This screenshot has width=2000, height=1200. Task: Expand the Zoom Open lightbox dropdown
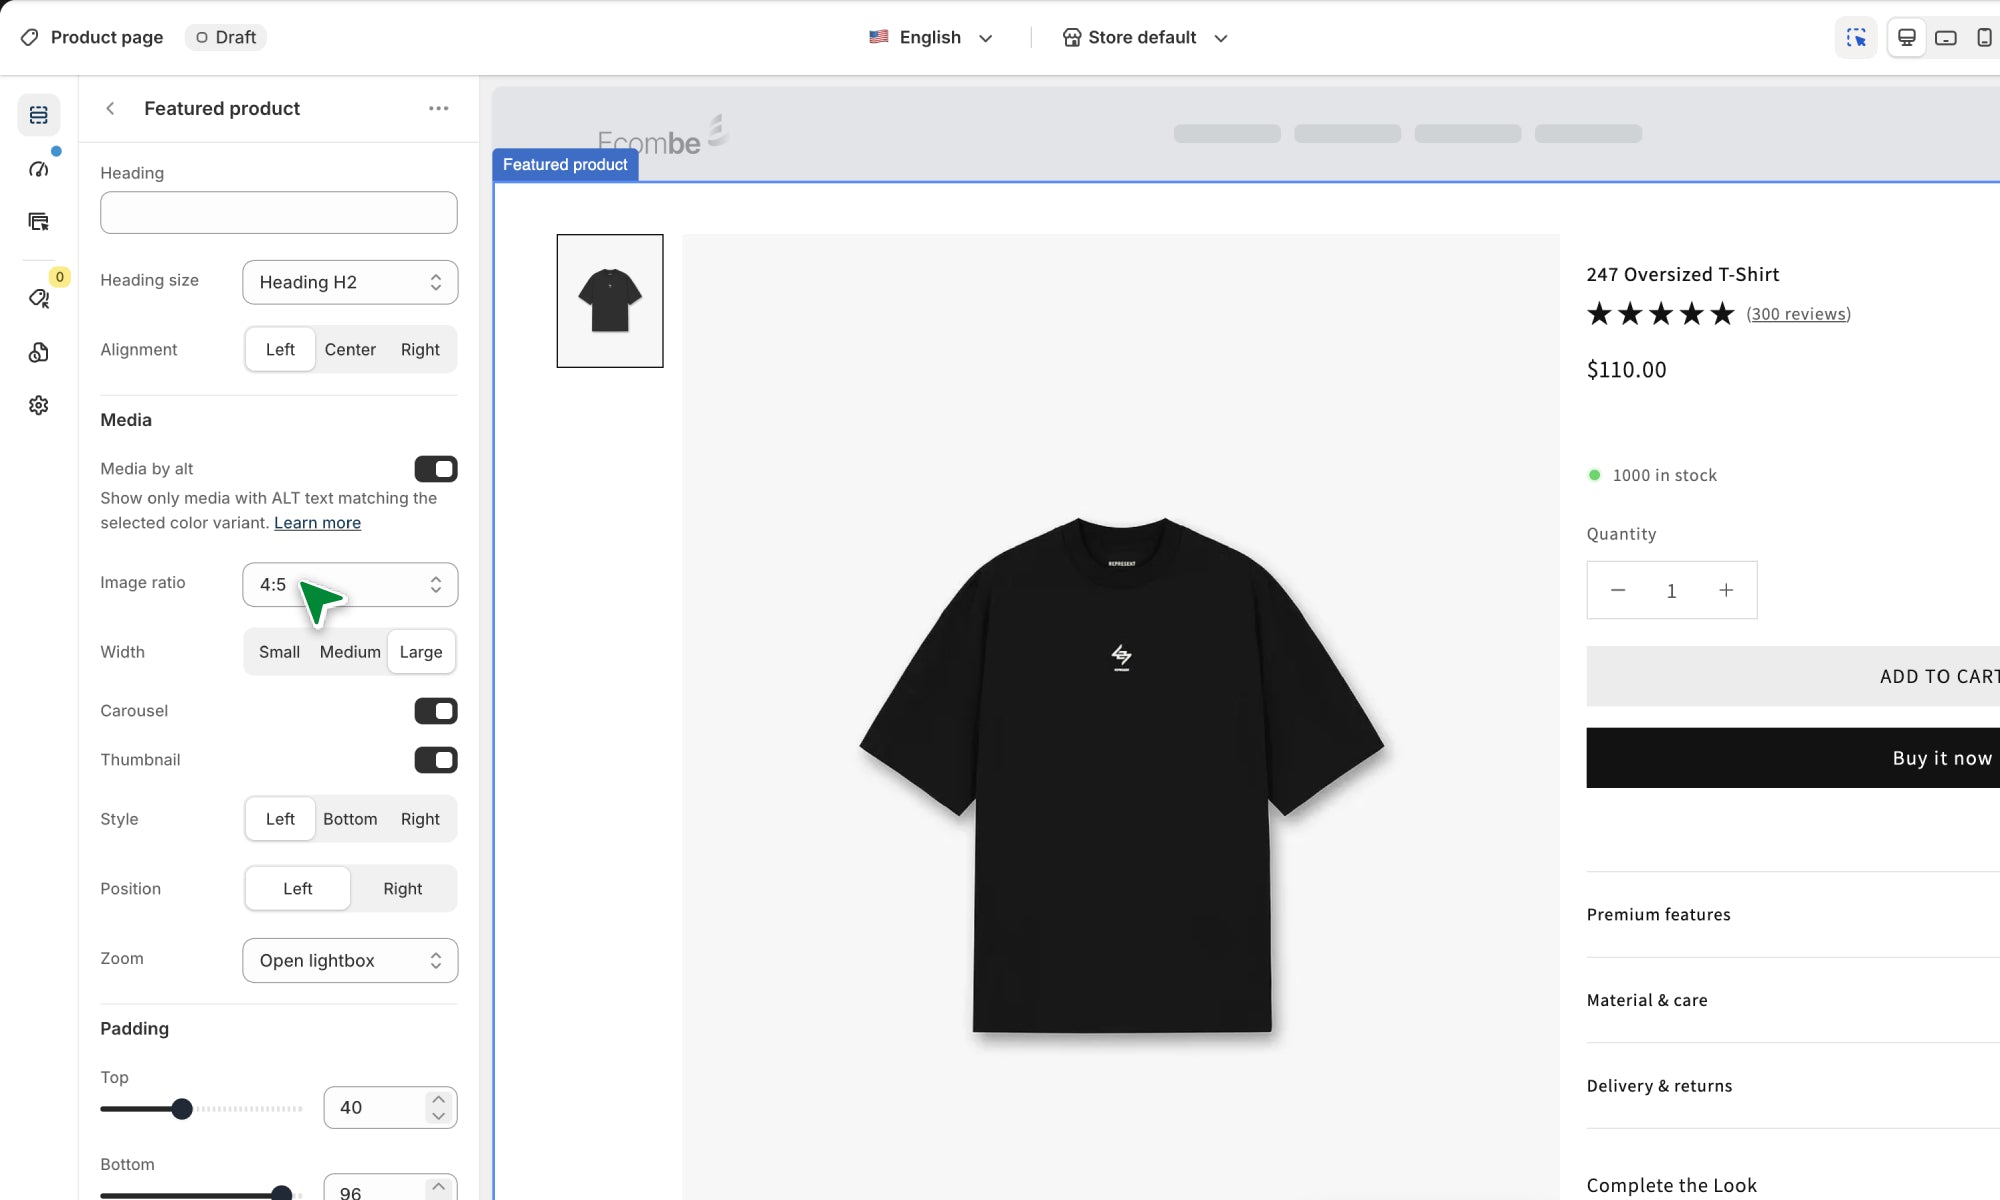350,960
